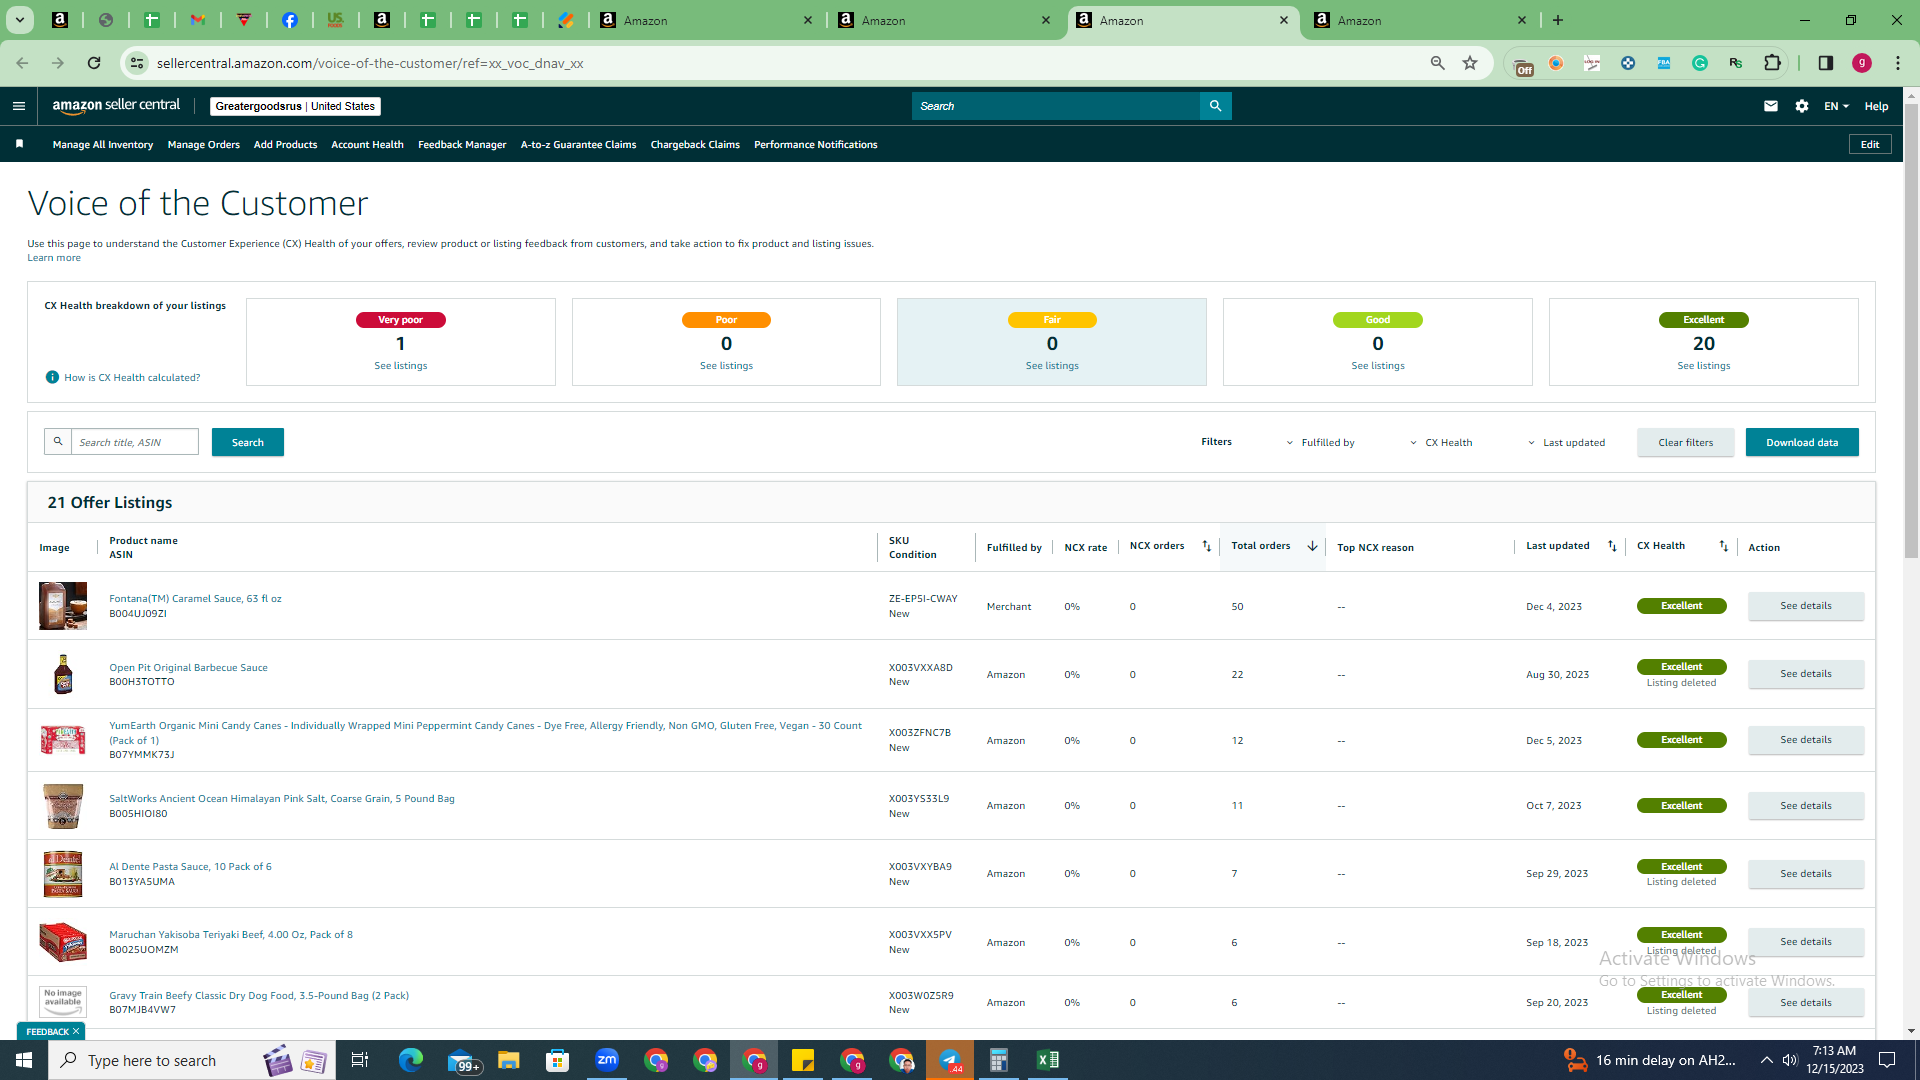Open the Windows Start menu

tap(24, 1060)
